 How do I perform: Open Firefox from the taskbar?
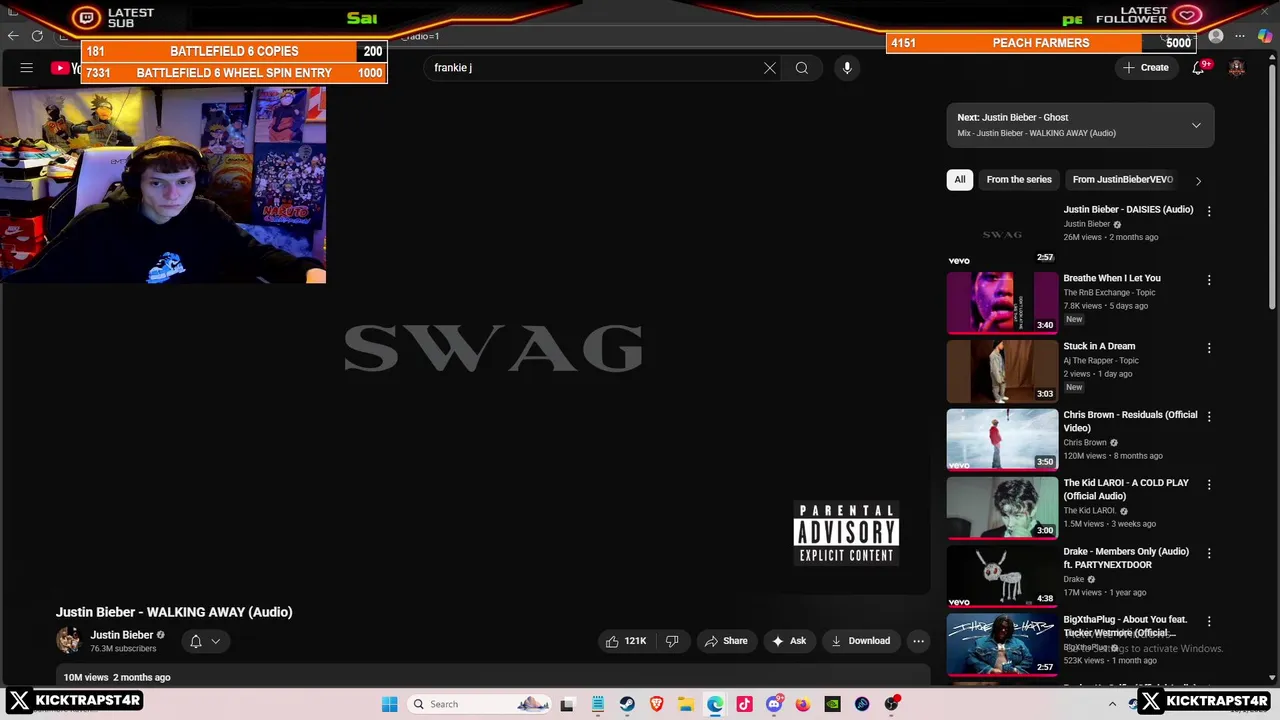point(803,704)
